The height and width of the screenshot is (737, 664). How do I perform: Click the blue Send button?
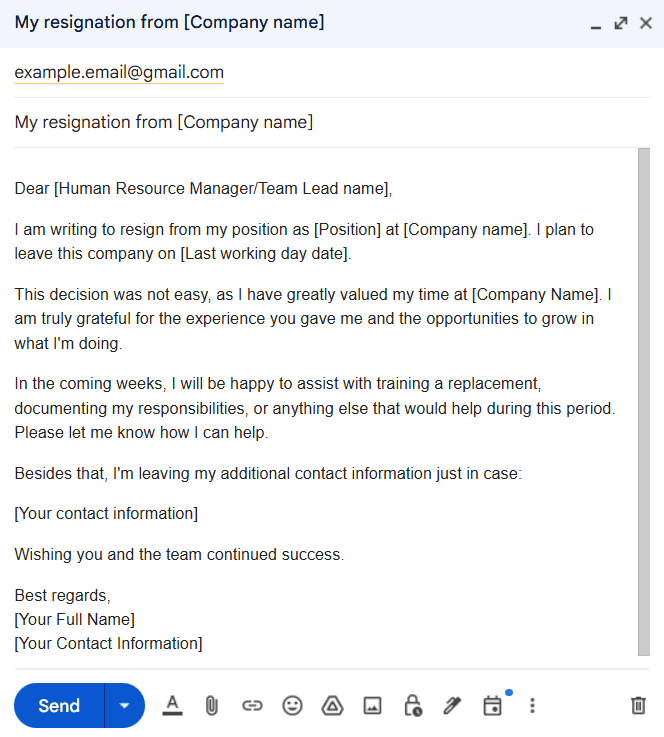[59, 705]
